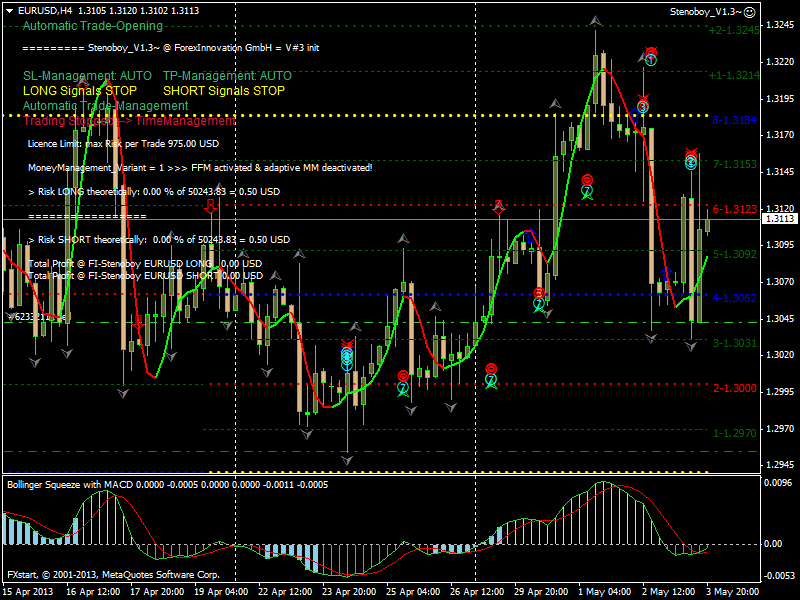The image size is (800, 600).
Task: Toggle SL-Management: AUTO setting
Action: 87,75
